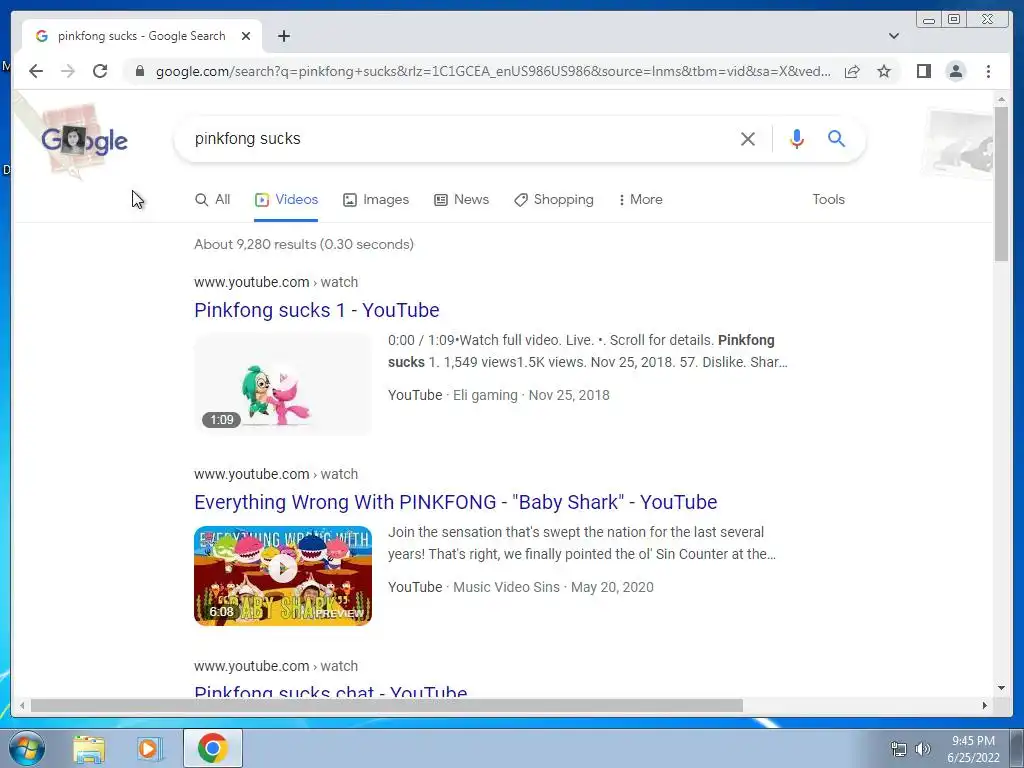Start voice search with microphone
The image size is (1024, 768).
pos(797,138)
